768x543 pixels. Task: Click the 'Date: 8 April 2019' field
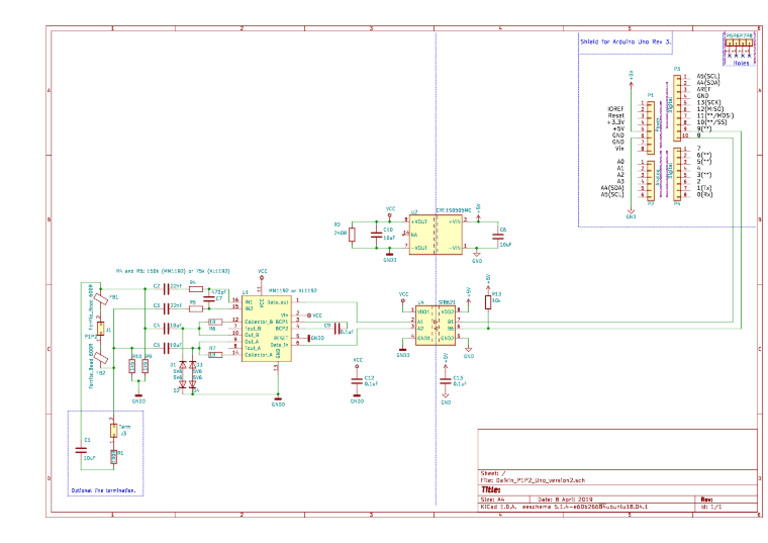(565, 499)
